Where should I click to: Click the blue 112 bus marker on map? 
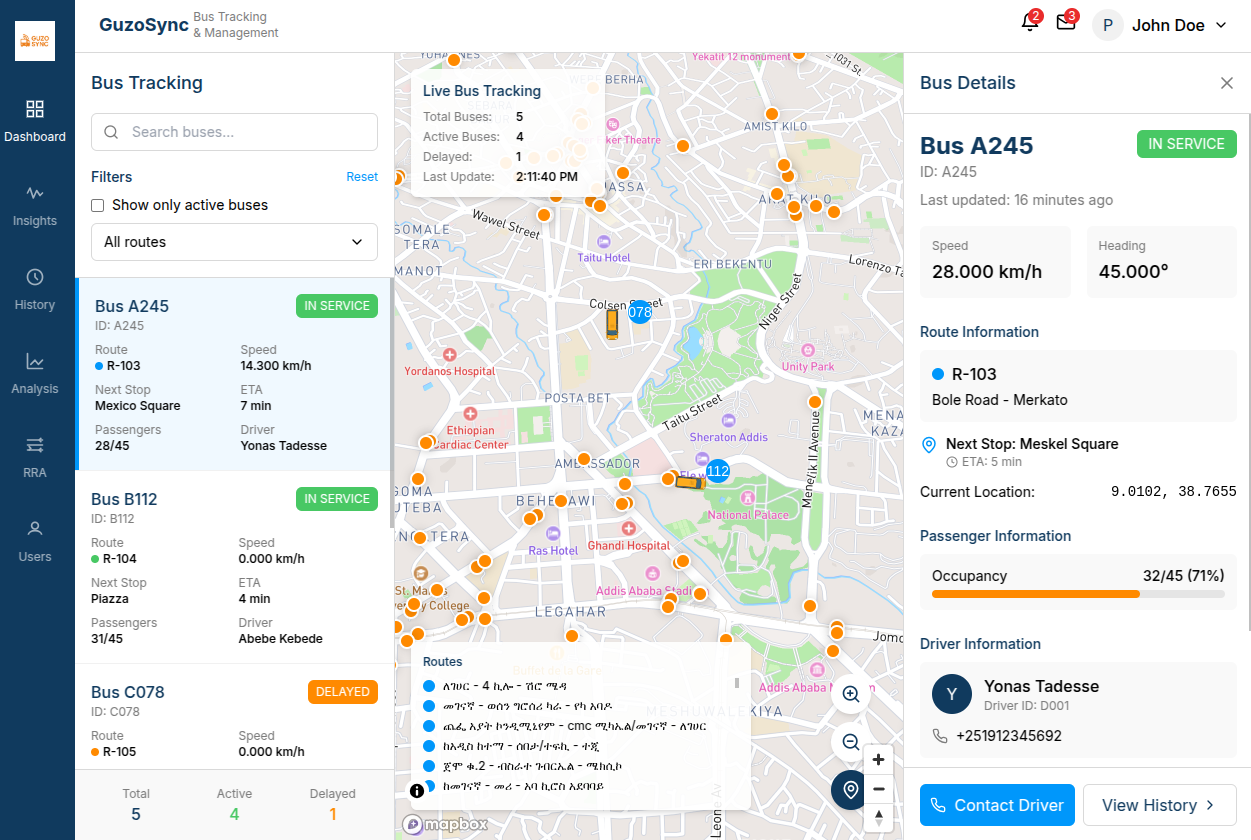[x=717, y=470]
